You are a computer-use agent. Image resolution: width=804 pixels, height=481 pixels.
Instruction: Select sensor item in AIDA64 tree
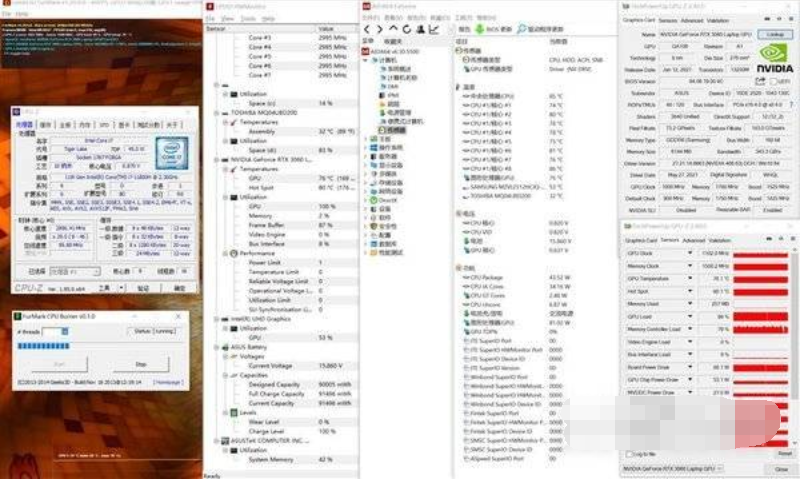click(392, 130)
